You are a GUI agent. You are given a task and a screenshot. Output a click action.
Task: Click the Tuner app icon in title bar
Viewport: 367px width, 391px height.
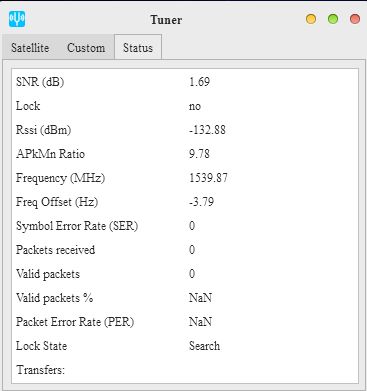pos(17,19)
